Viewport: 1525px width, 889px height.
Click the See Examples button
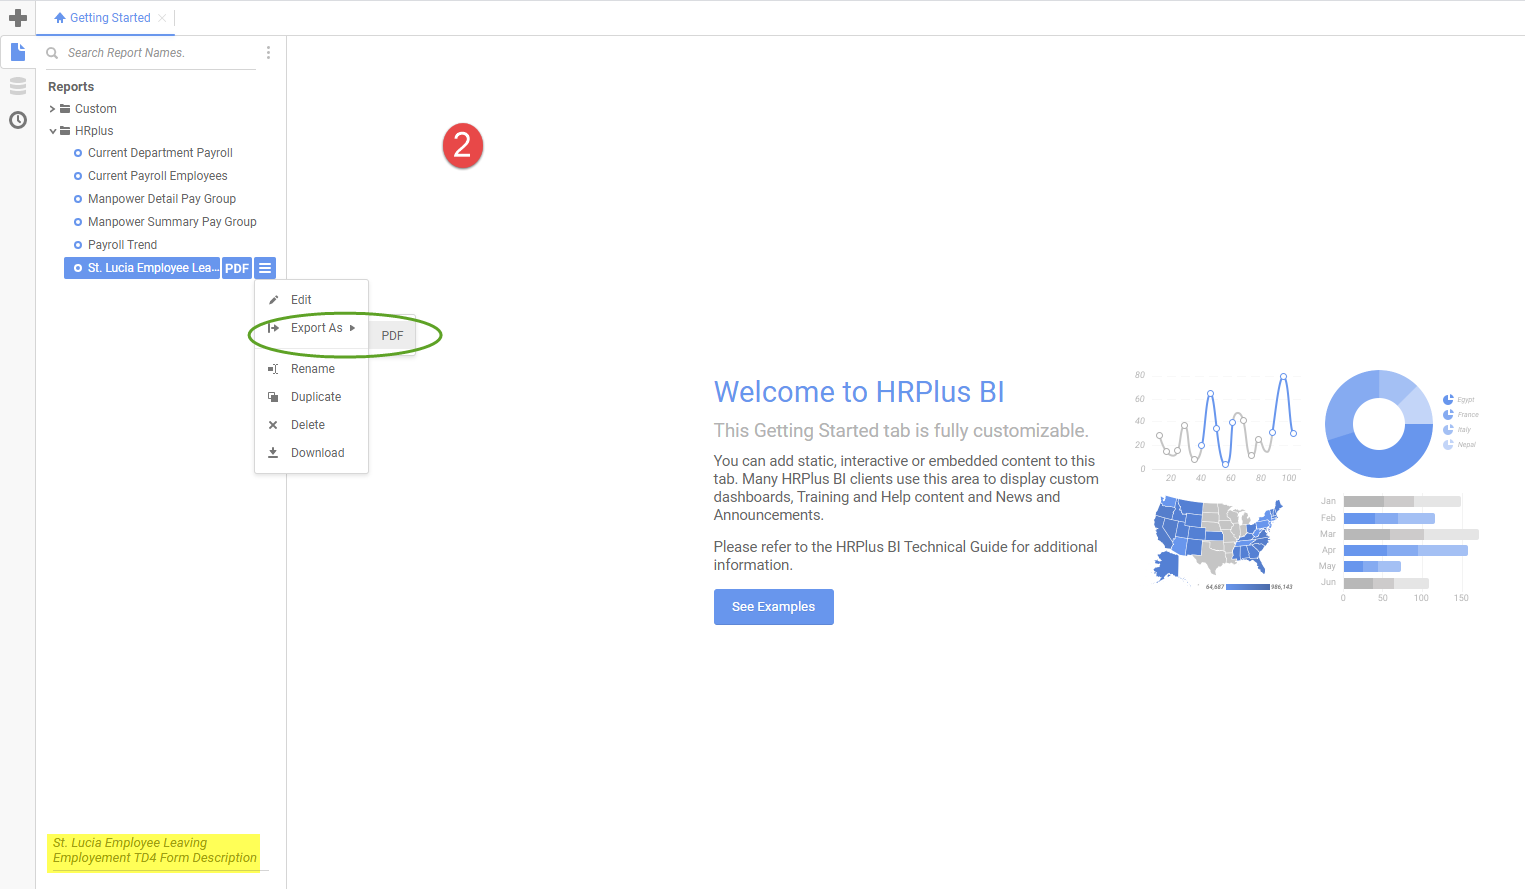coord(773,607)
